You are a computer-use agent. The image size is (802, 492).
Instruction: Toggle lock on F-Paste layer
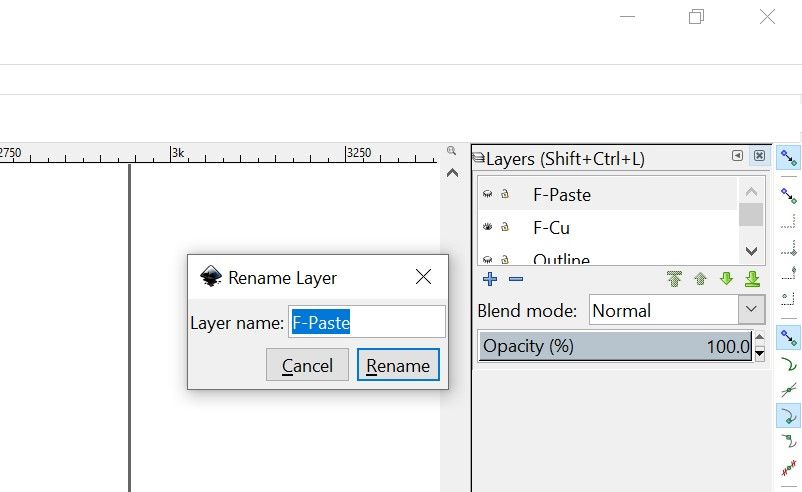[x=505, y=194]
